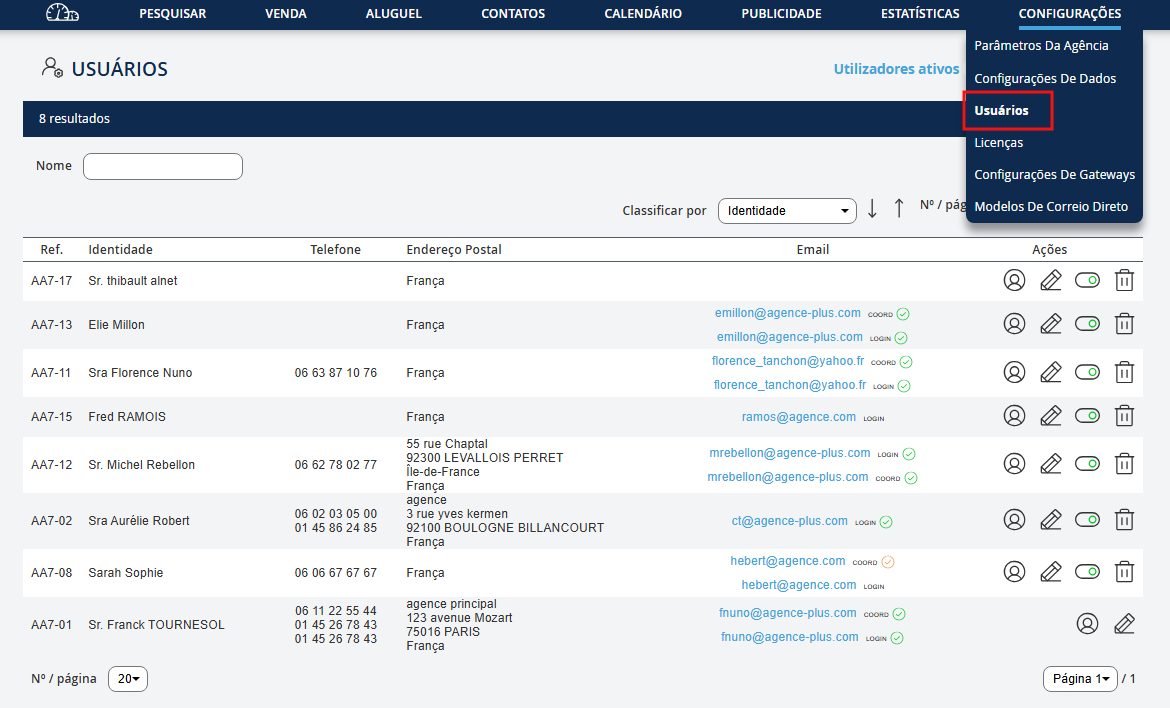Disable the Fred RAMOIS active toggle
Image resolution: width=1170 pixels, height=708 pixels.
click(x=1087, y=416)
